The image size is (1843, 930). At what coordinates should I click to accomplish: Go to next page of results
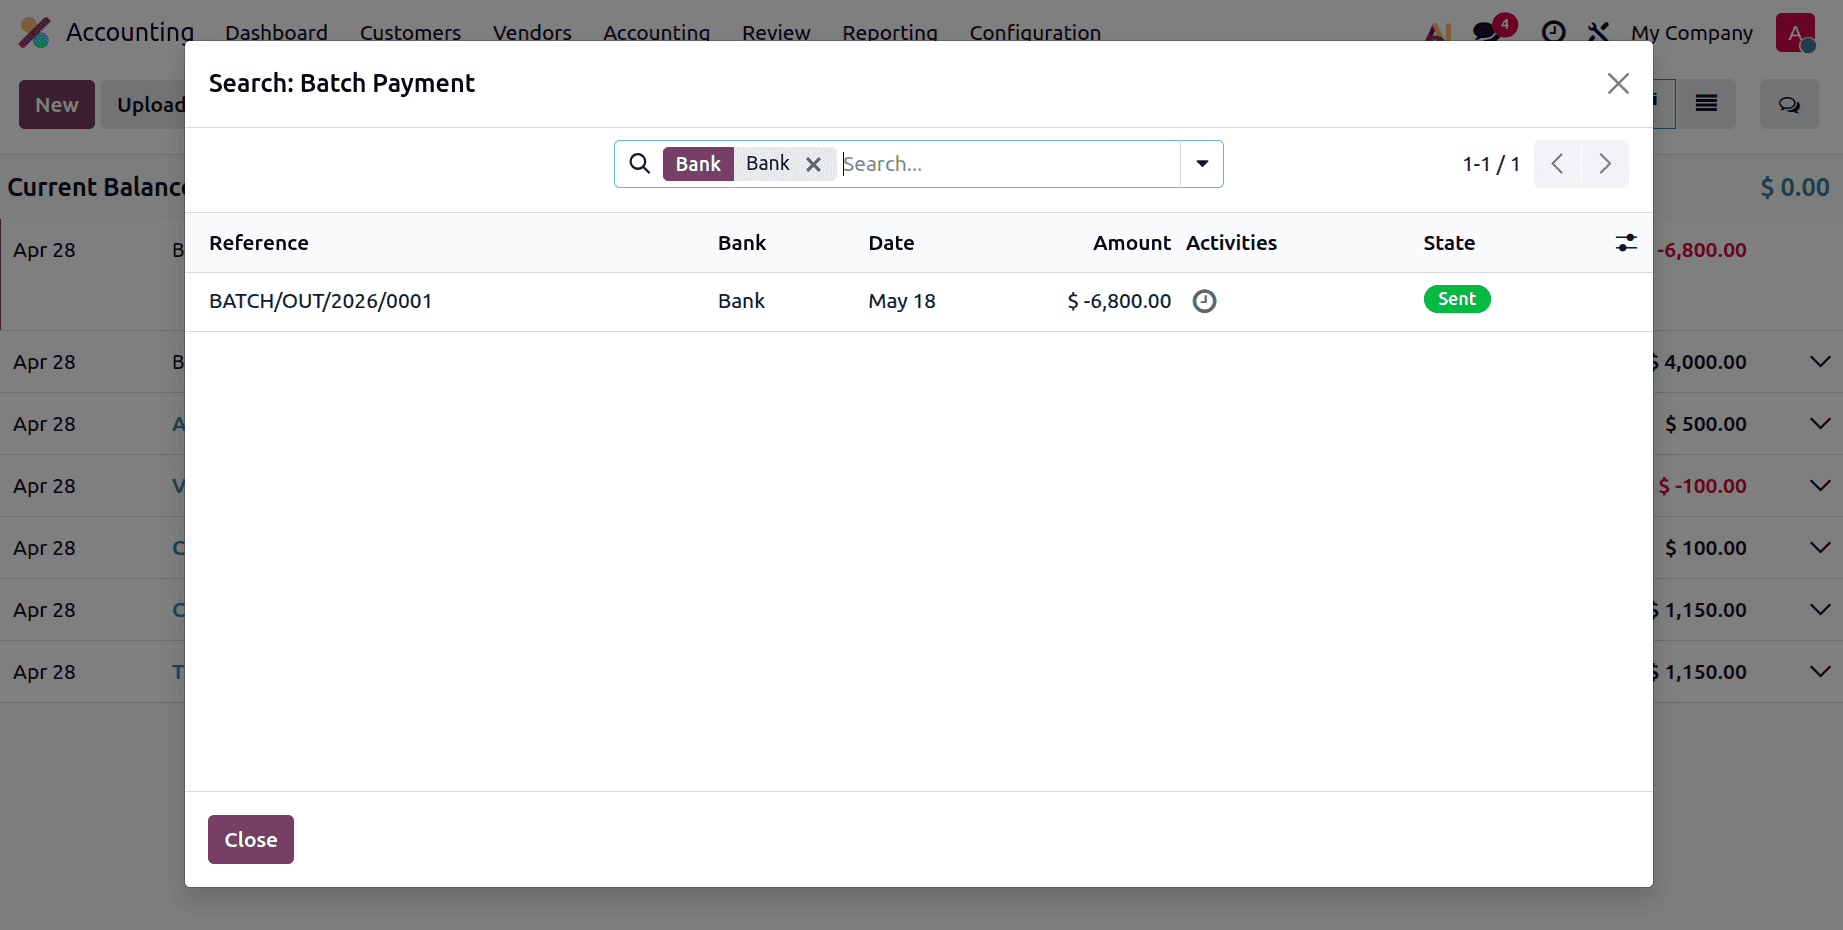[x=1605, y=164]
